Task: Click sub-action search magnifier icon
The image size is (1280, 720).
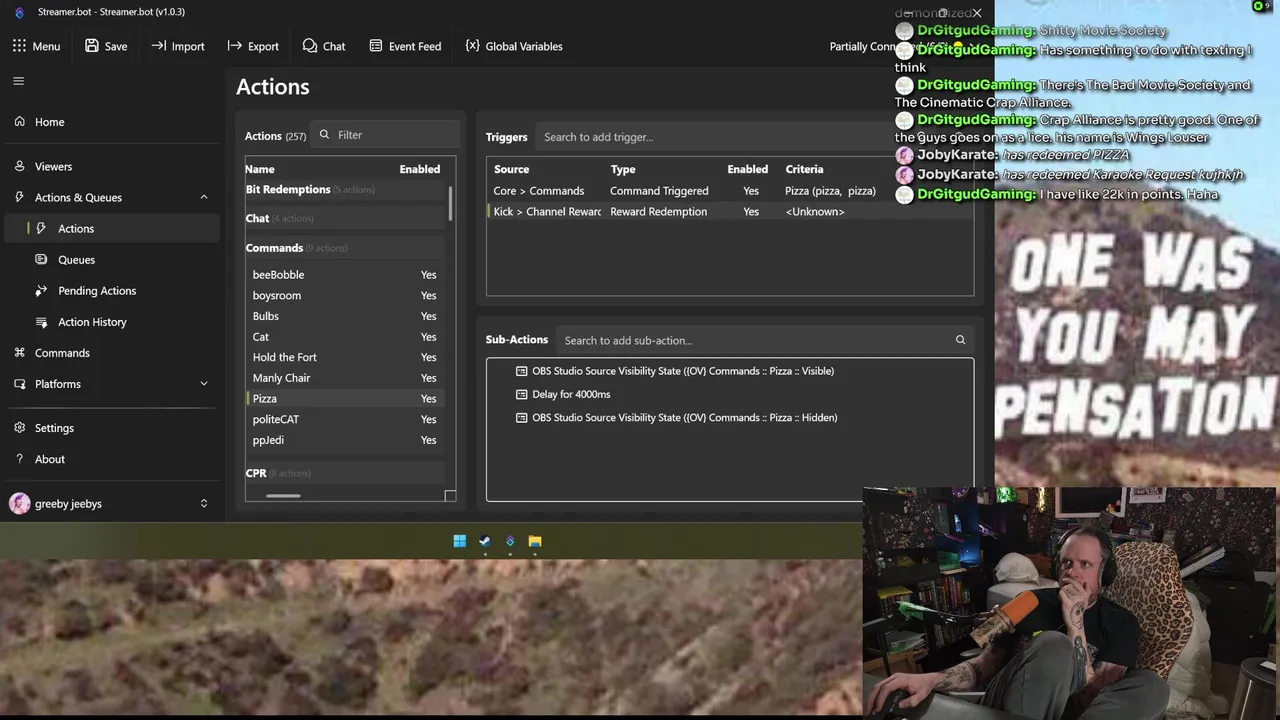Action: 960,340
